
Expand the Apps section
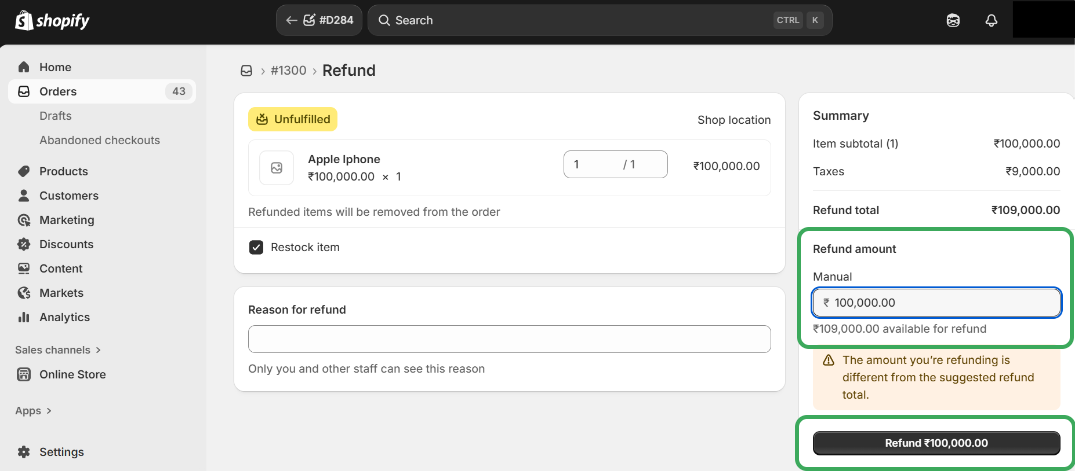33,410
